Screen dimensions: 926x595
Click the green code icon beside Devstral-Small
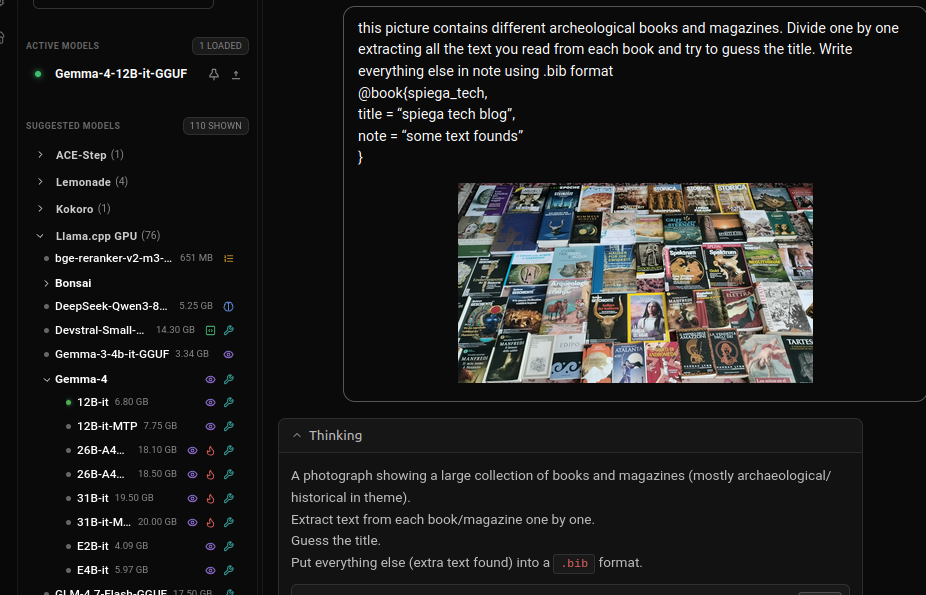tap(210, 331)
